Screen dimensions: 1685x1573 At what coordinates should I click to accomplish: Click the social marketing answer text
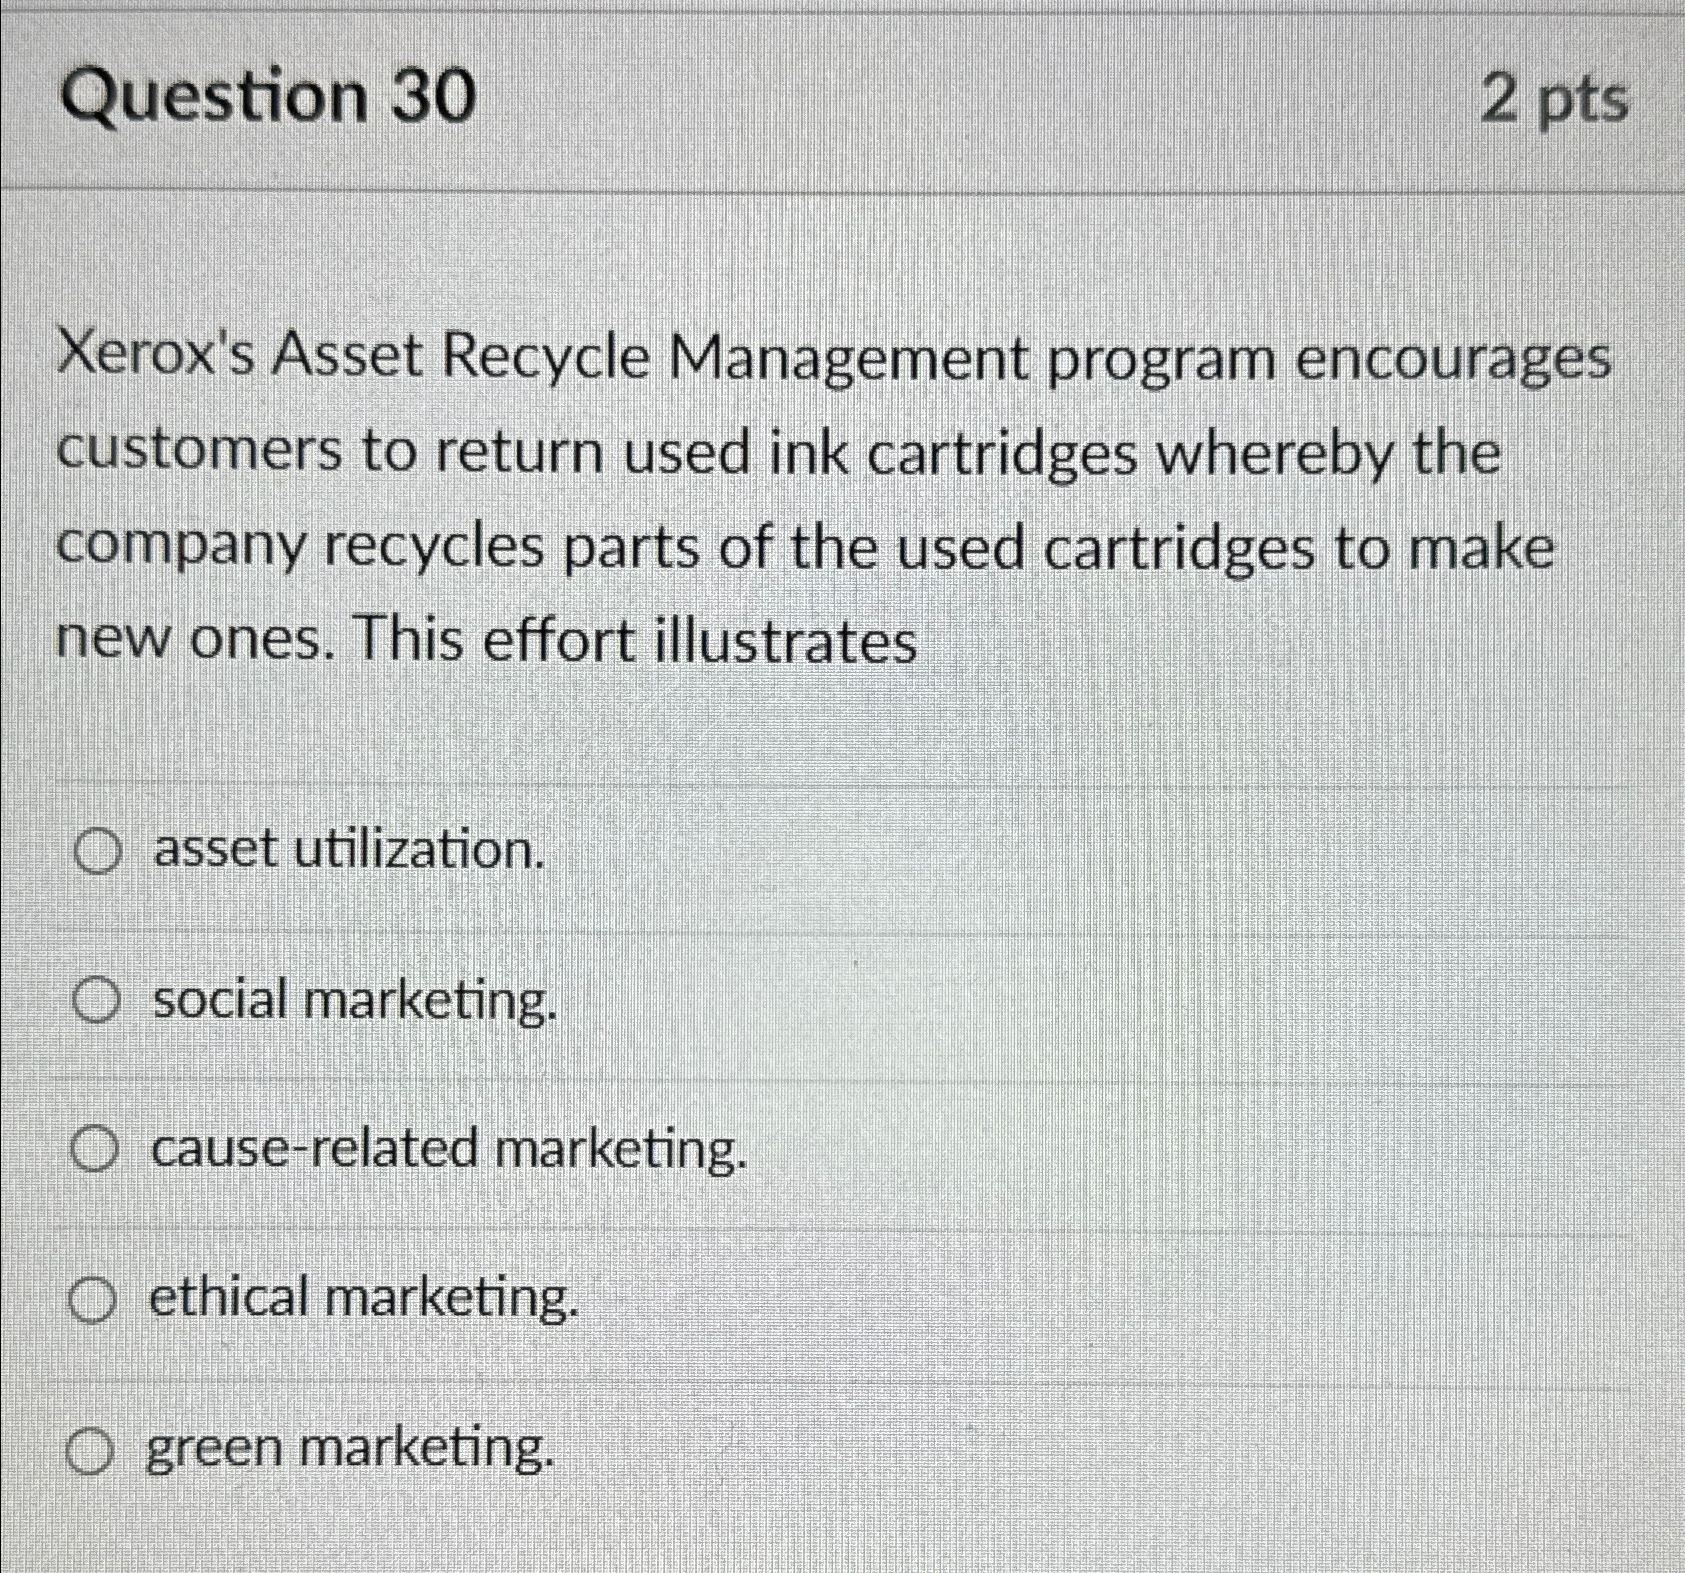[352, 1001]
